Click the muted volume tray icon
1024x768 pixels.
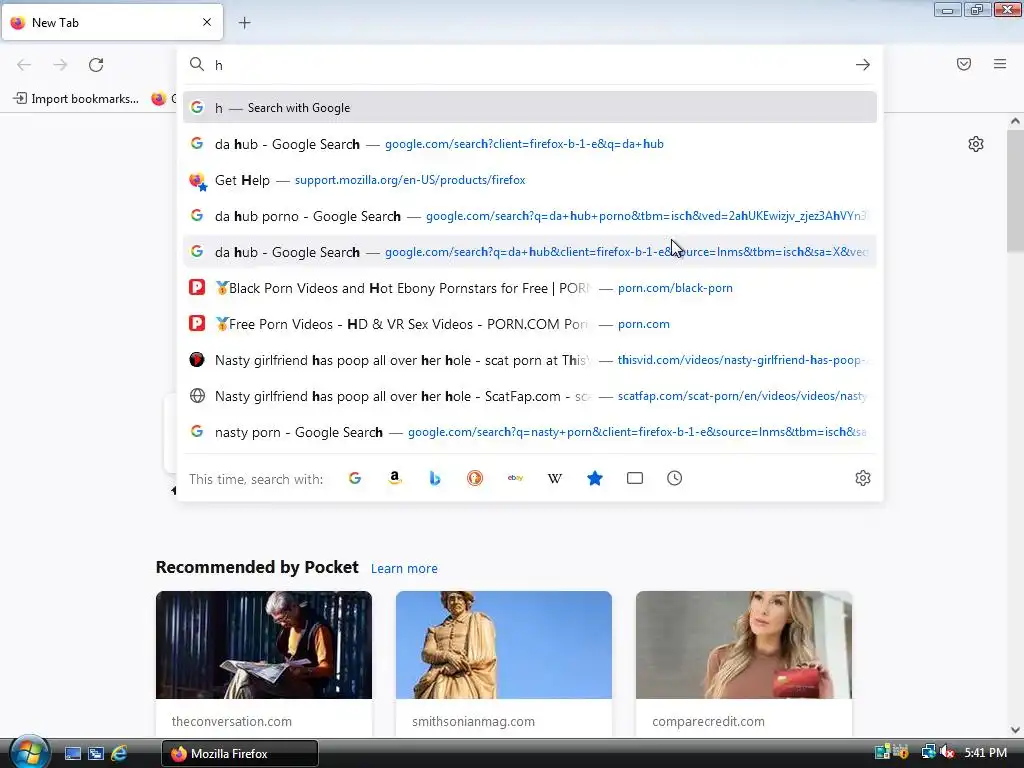(948, 753)
